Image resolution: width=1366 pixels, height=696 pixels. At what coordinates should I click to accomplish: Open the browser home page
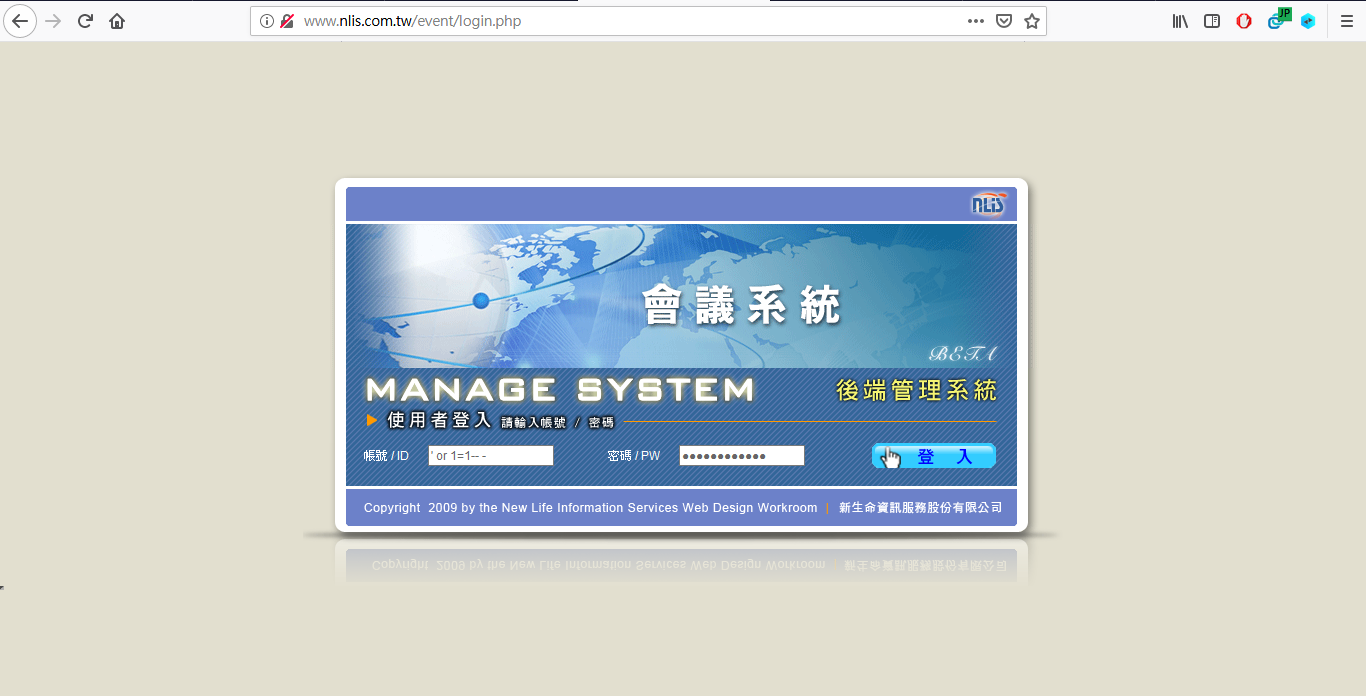[117, 21]
